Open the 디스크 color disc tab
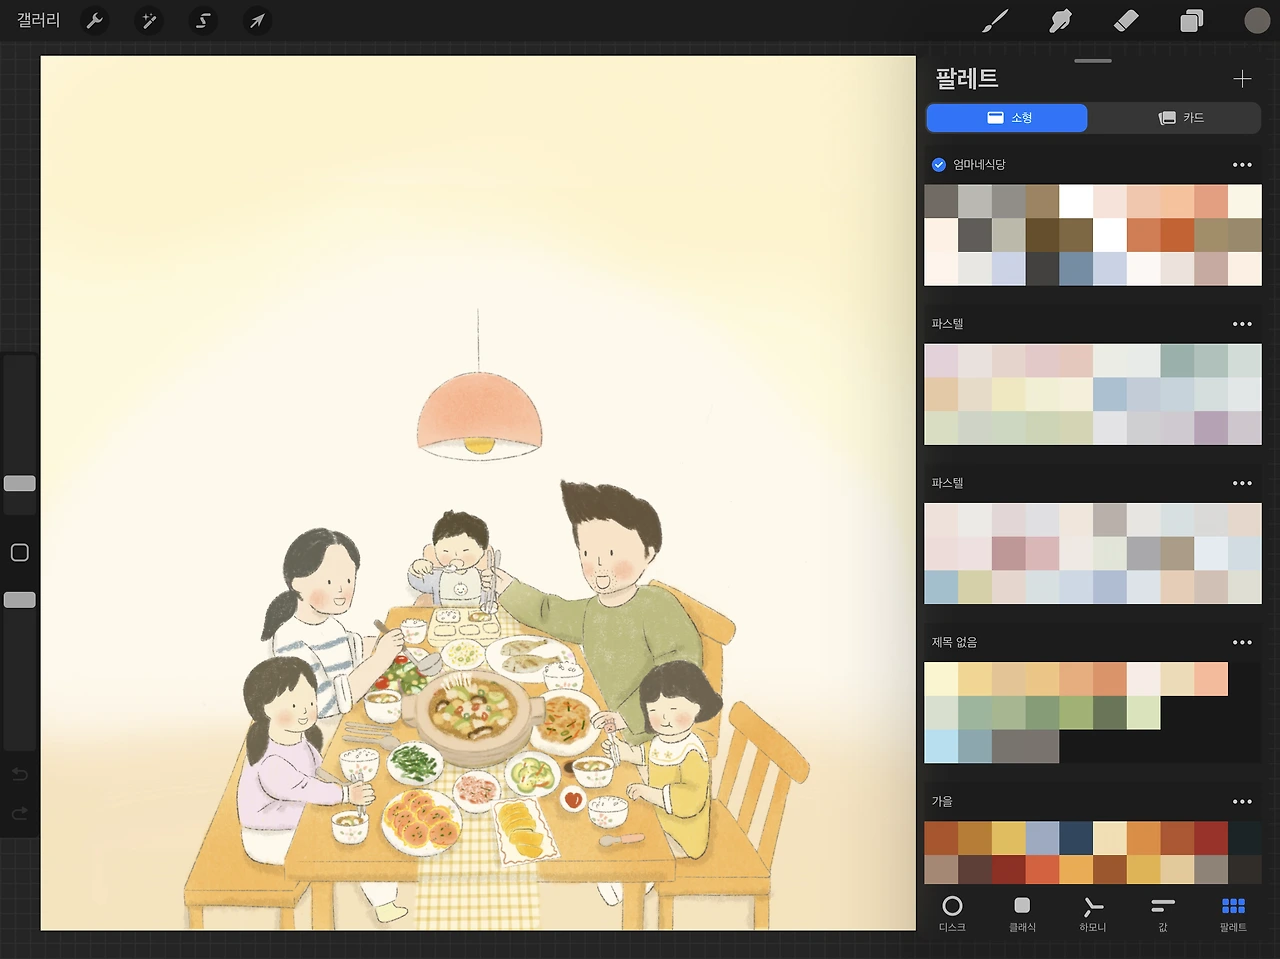This screenshot has height=959, width=1280. pyautogui.click(x=952, y=913)
